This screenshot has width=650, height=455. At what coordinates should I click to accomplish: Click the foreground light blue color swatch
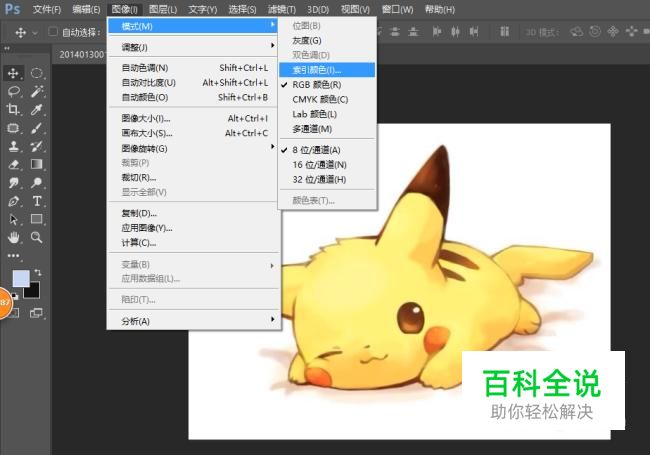[20, 277]
